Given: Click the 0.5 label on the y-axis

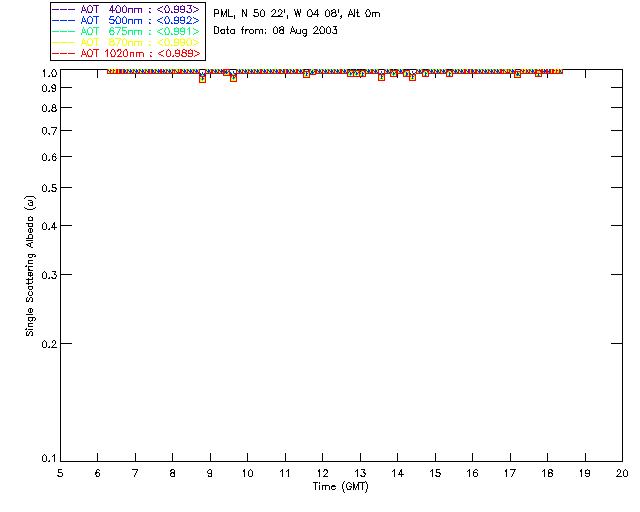Looking at the screenshot, I should point(49,188).
